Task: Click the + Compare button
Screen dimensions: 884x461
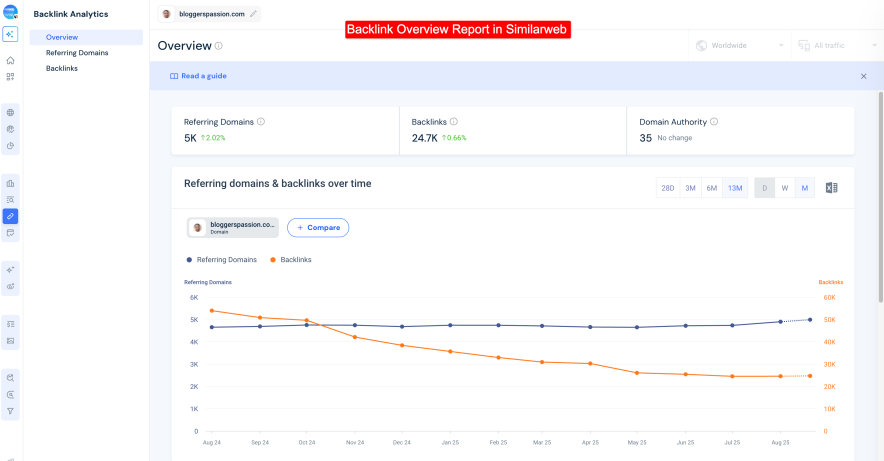Action: [x=318, y=228]
